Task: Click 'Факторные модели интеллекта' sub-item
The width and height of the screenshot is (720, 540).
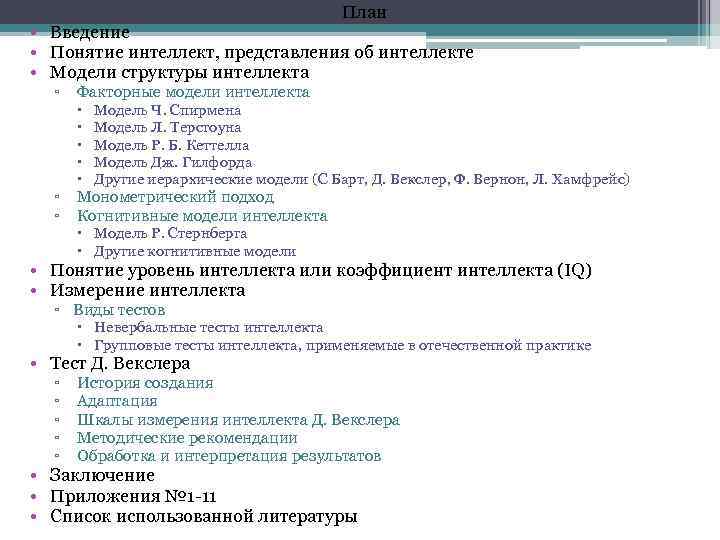Action: [x=193, y=92]
